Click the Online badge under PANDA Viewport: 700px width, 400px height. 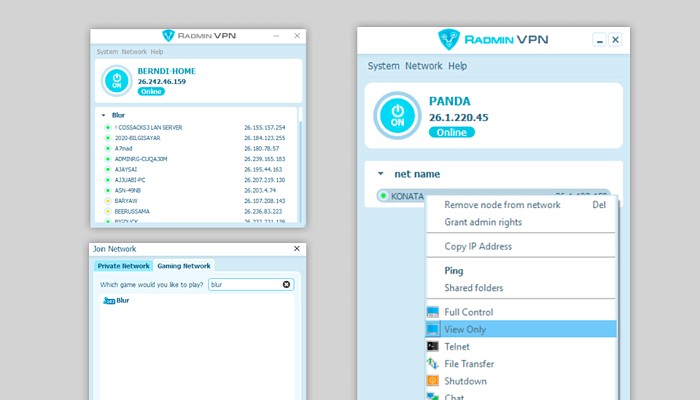click(452, 132)
